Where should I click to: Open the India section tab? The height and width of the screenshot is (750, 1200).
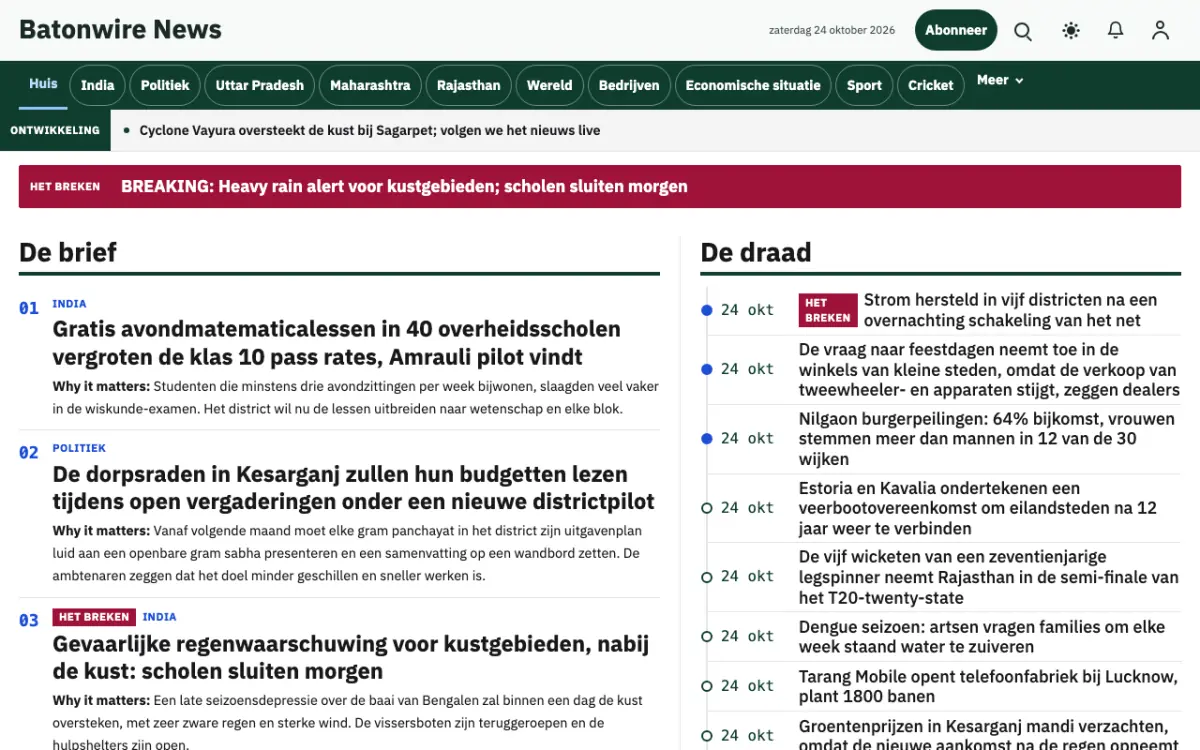pos(97,85)
